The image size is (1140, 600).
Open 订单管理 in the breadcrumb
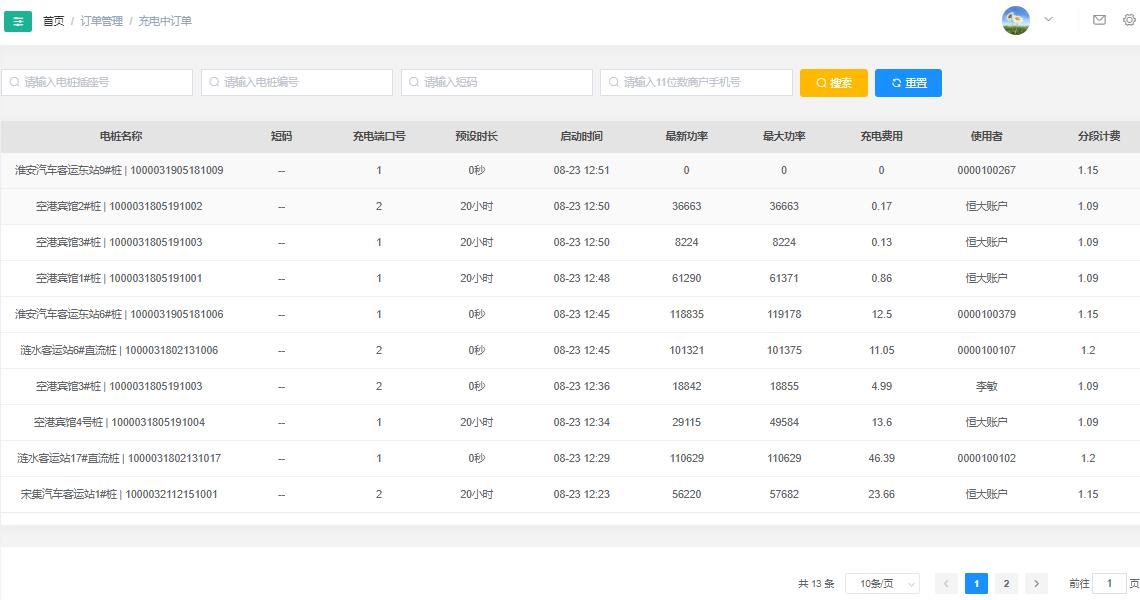pos(101,21)
